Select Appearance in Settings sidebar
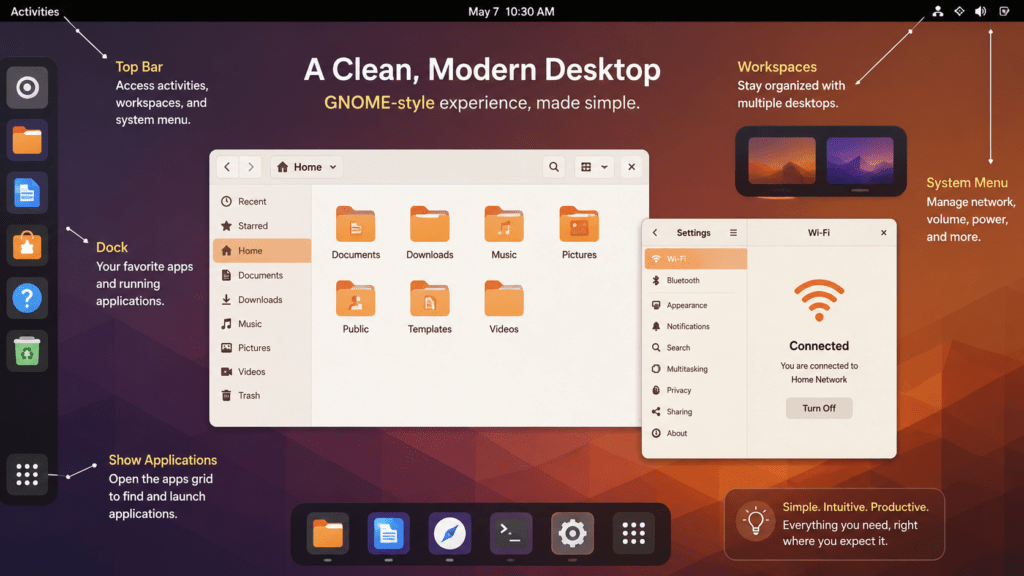Screen dimensions: 1024x576 pos(696,305)
